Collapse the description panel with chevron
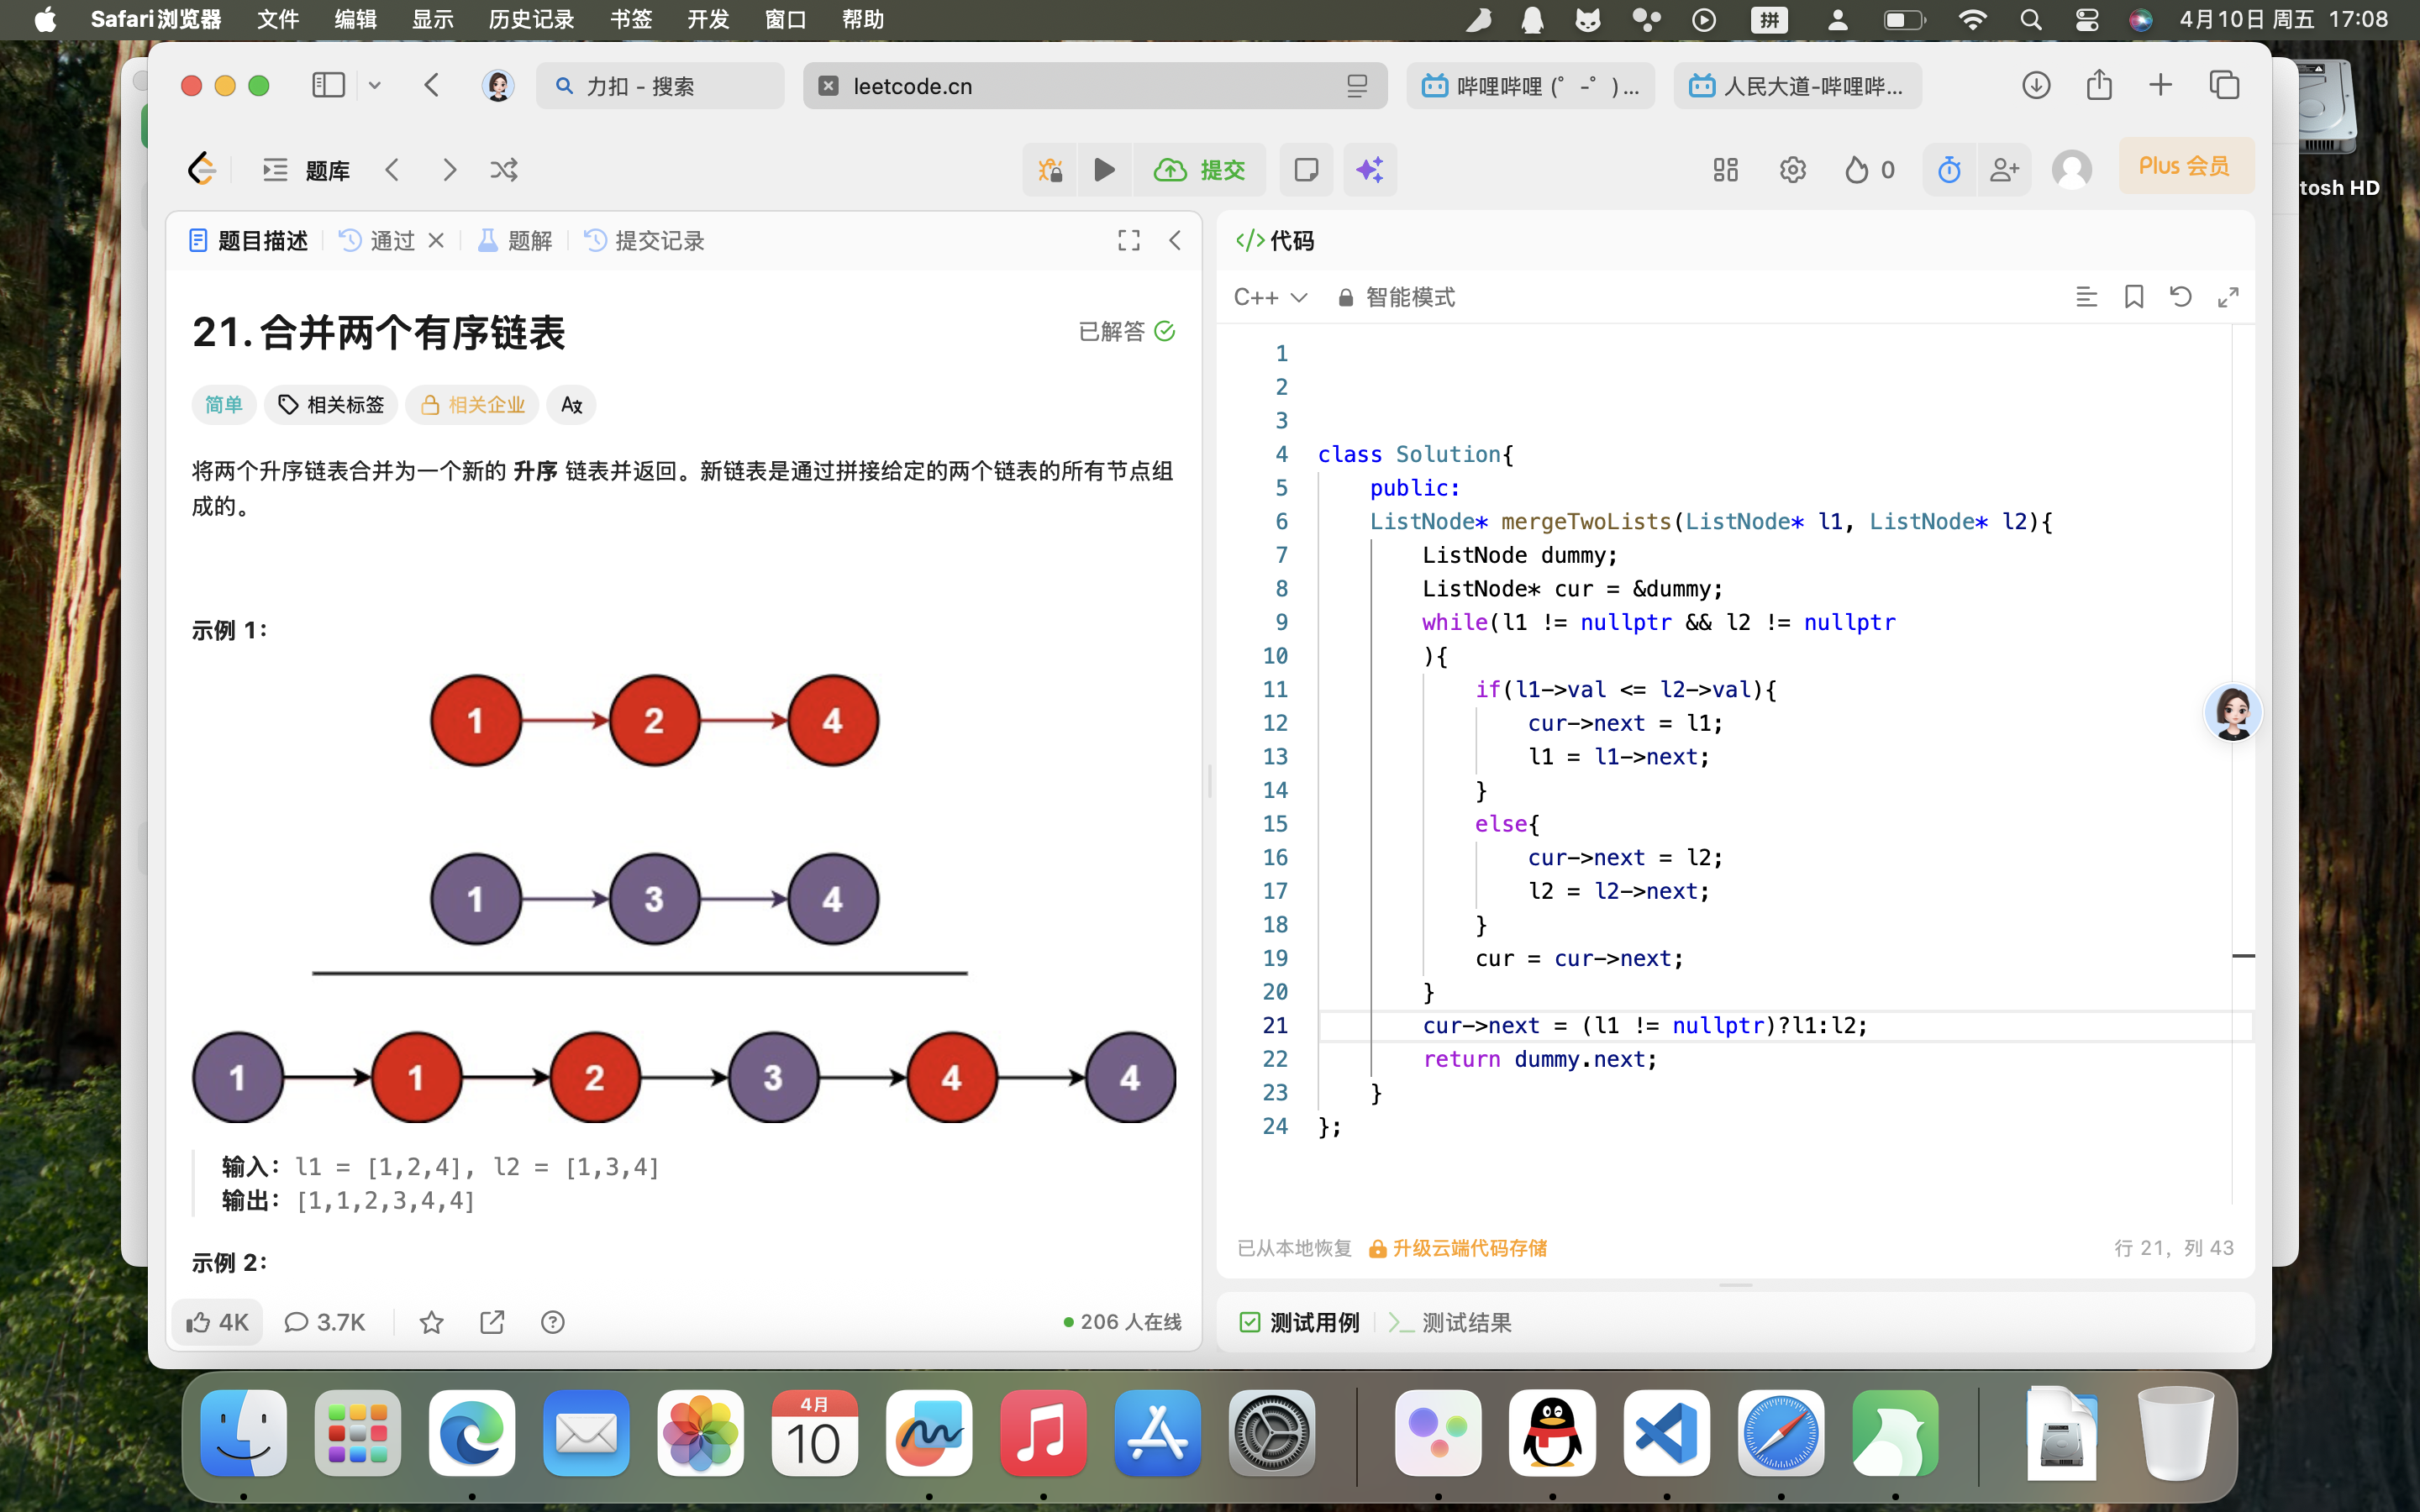This screenshot has height=1512, width=2420. pos(1175,240)
